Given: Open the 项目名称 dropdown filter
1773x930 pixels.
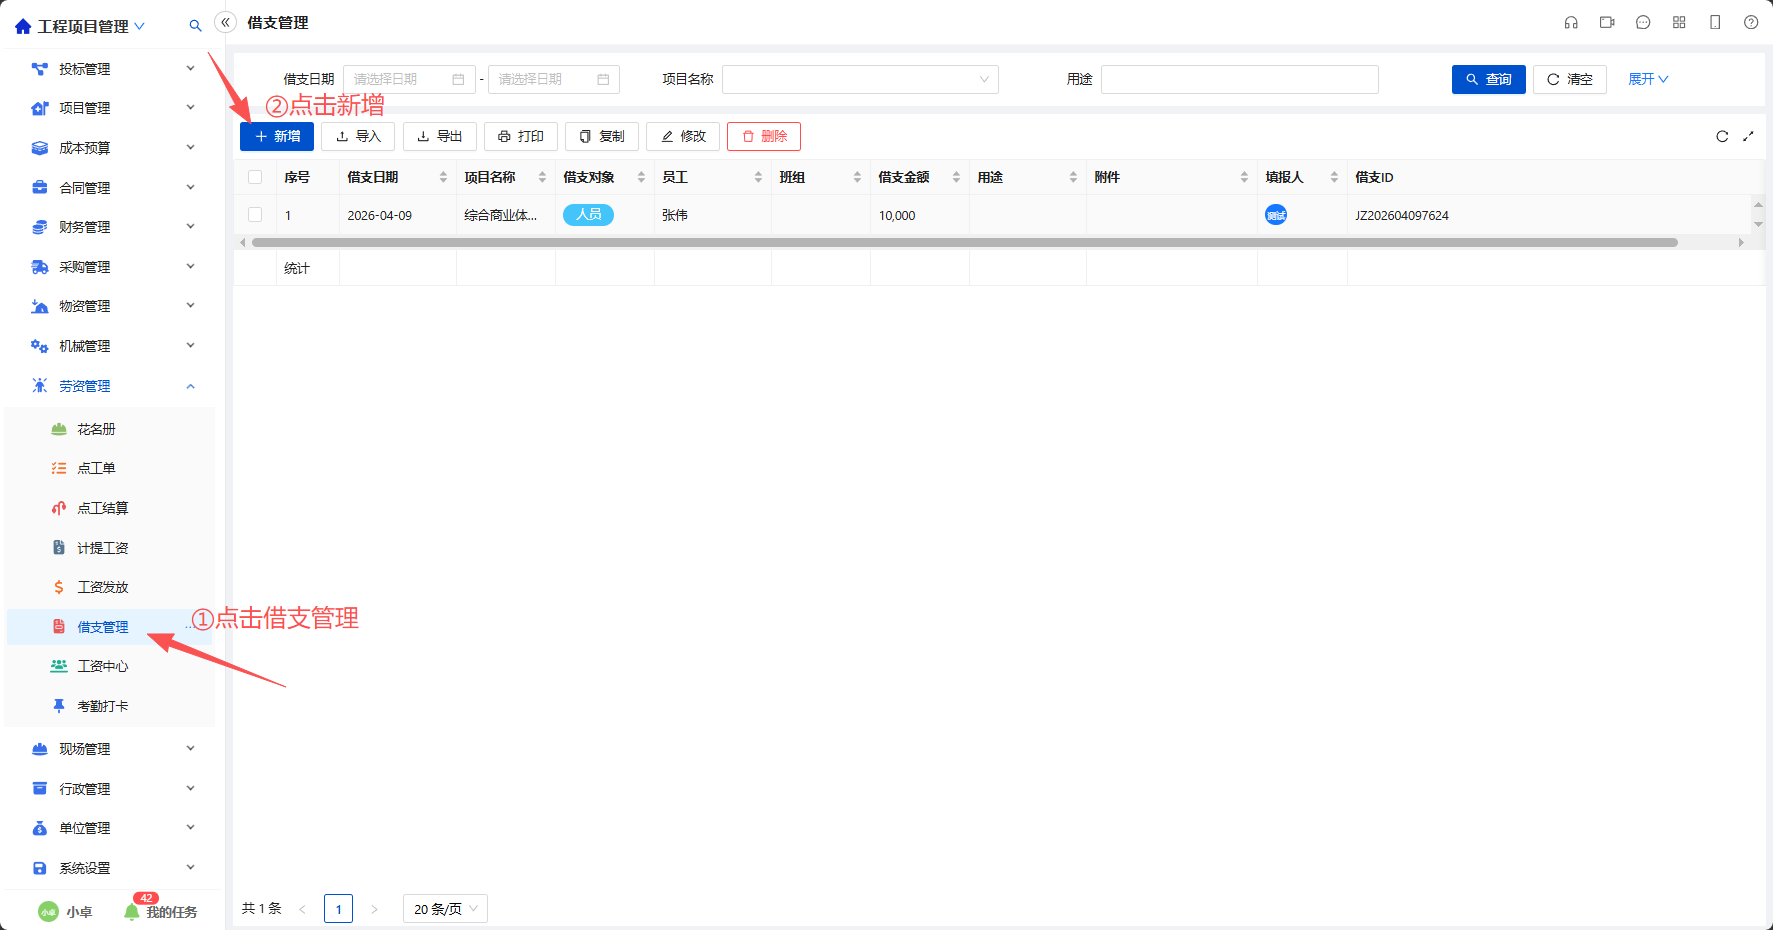Looking at the screenshot, I should [x=860, y=79].
